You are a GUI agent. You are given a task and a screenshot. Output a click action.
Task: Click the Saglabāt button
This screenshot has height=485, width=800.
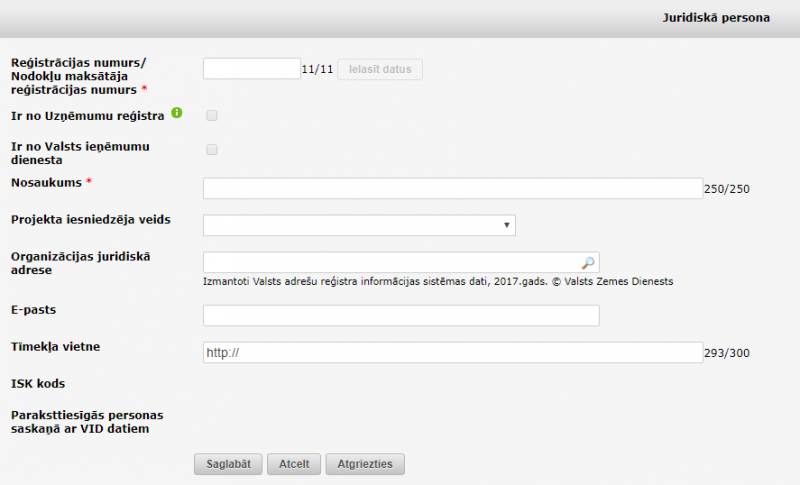point(227,464)
